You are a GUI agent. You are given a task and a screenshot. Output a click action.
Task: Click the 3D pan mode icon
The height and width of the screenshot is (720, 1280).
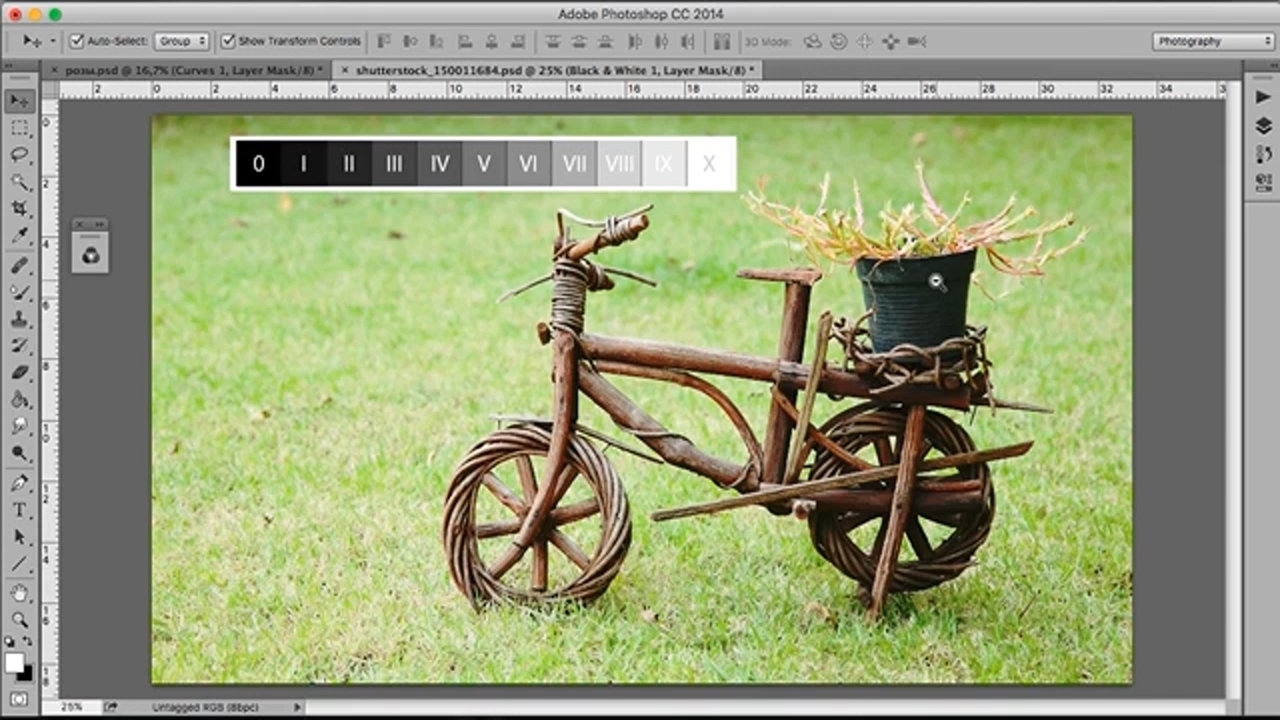(x=865, y=41)
